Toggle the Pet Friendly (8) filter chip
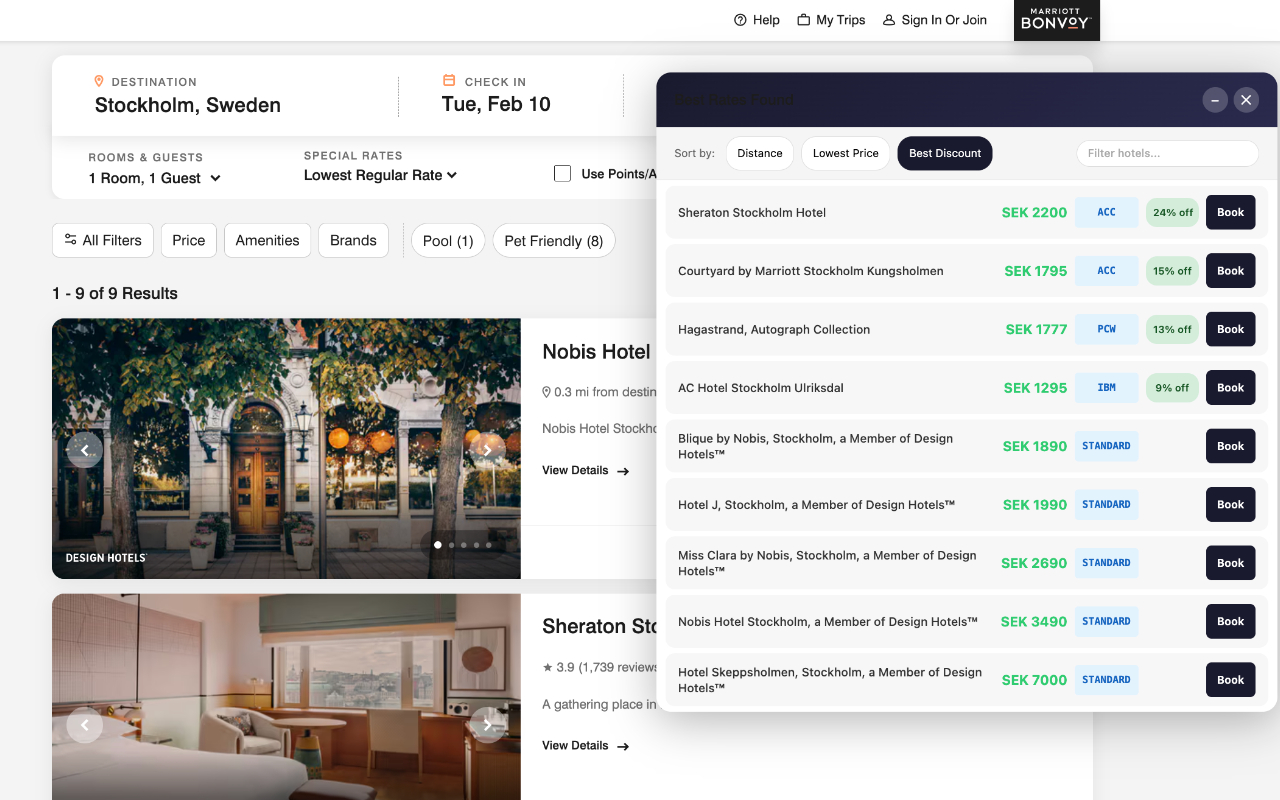 click(x=554, y=240)
